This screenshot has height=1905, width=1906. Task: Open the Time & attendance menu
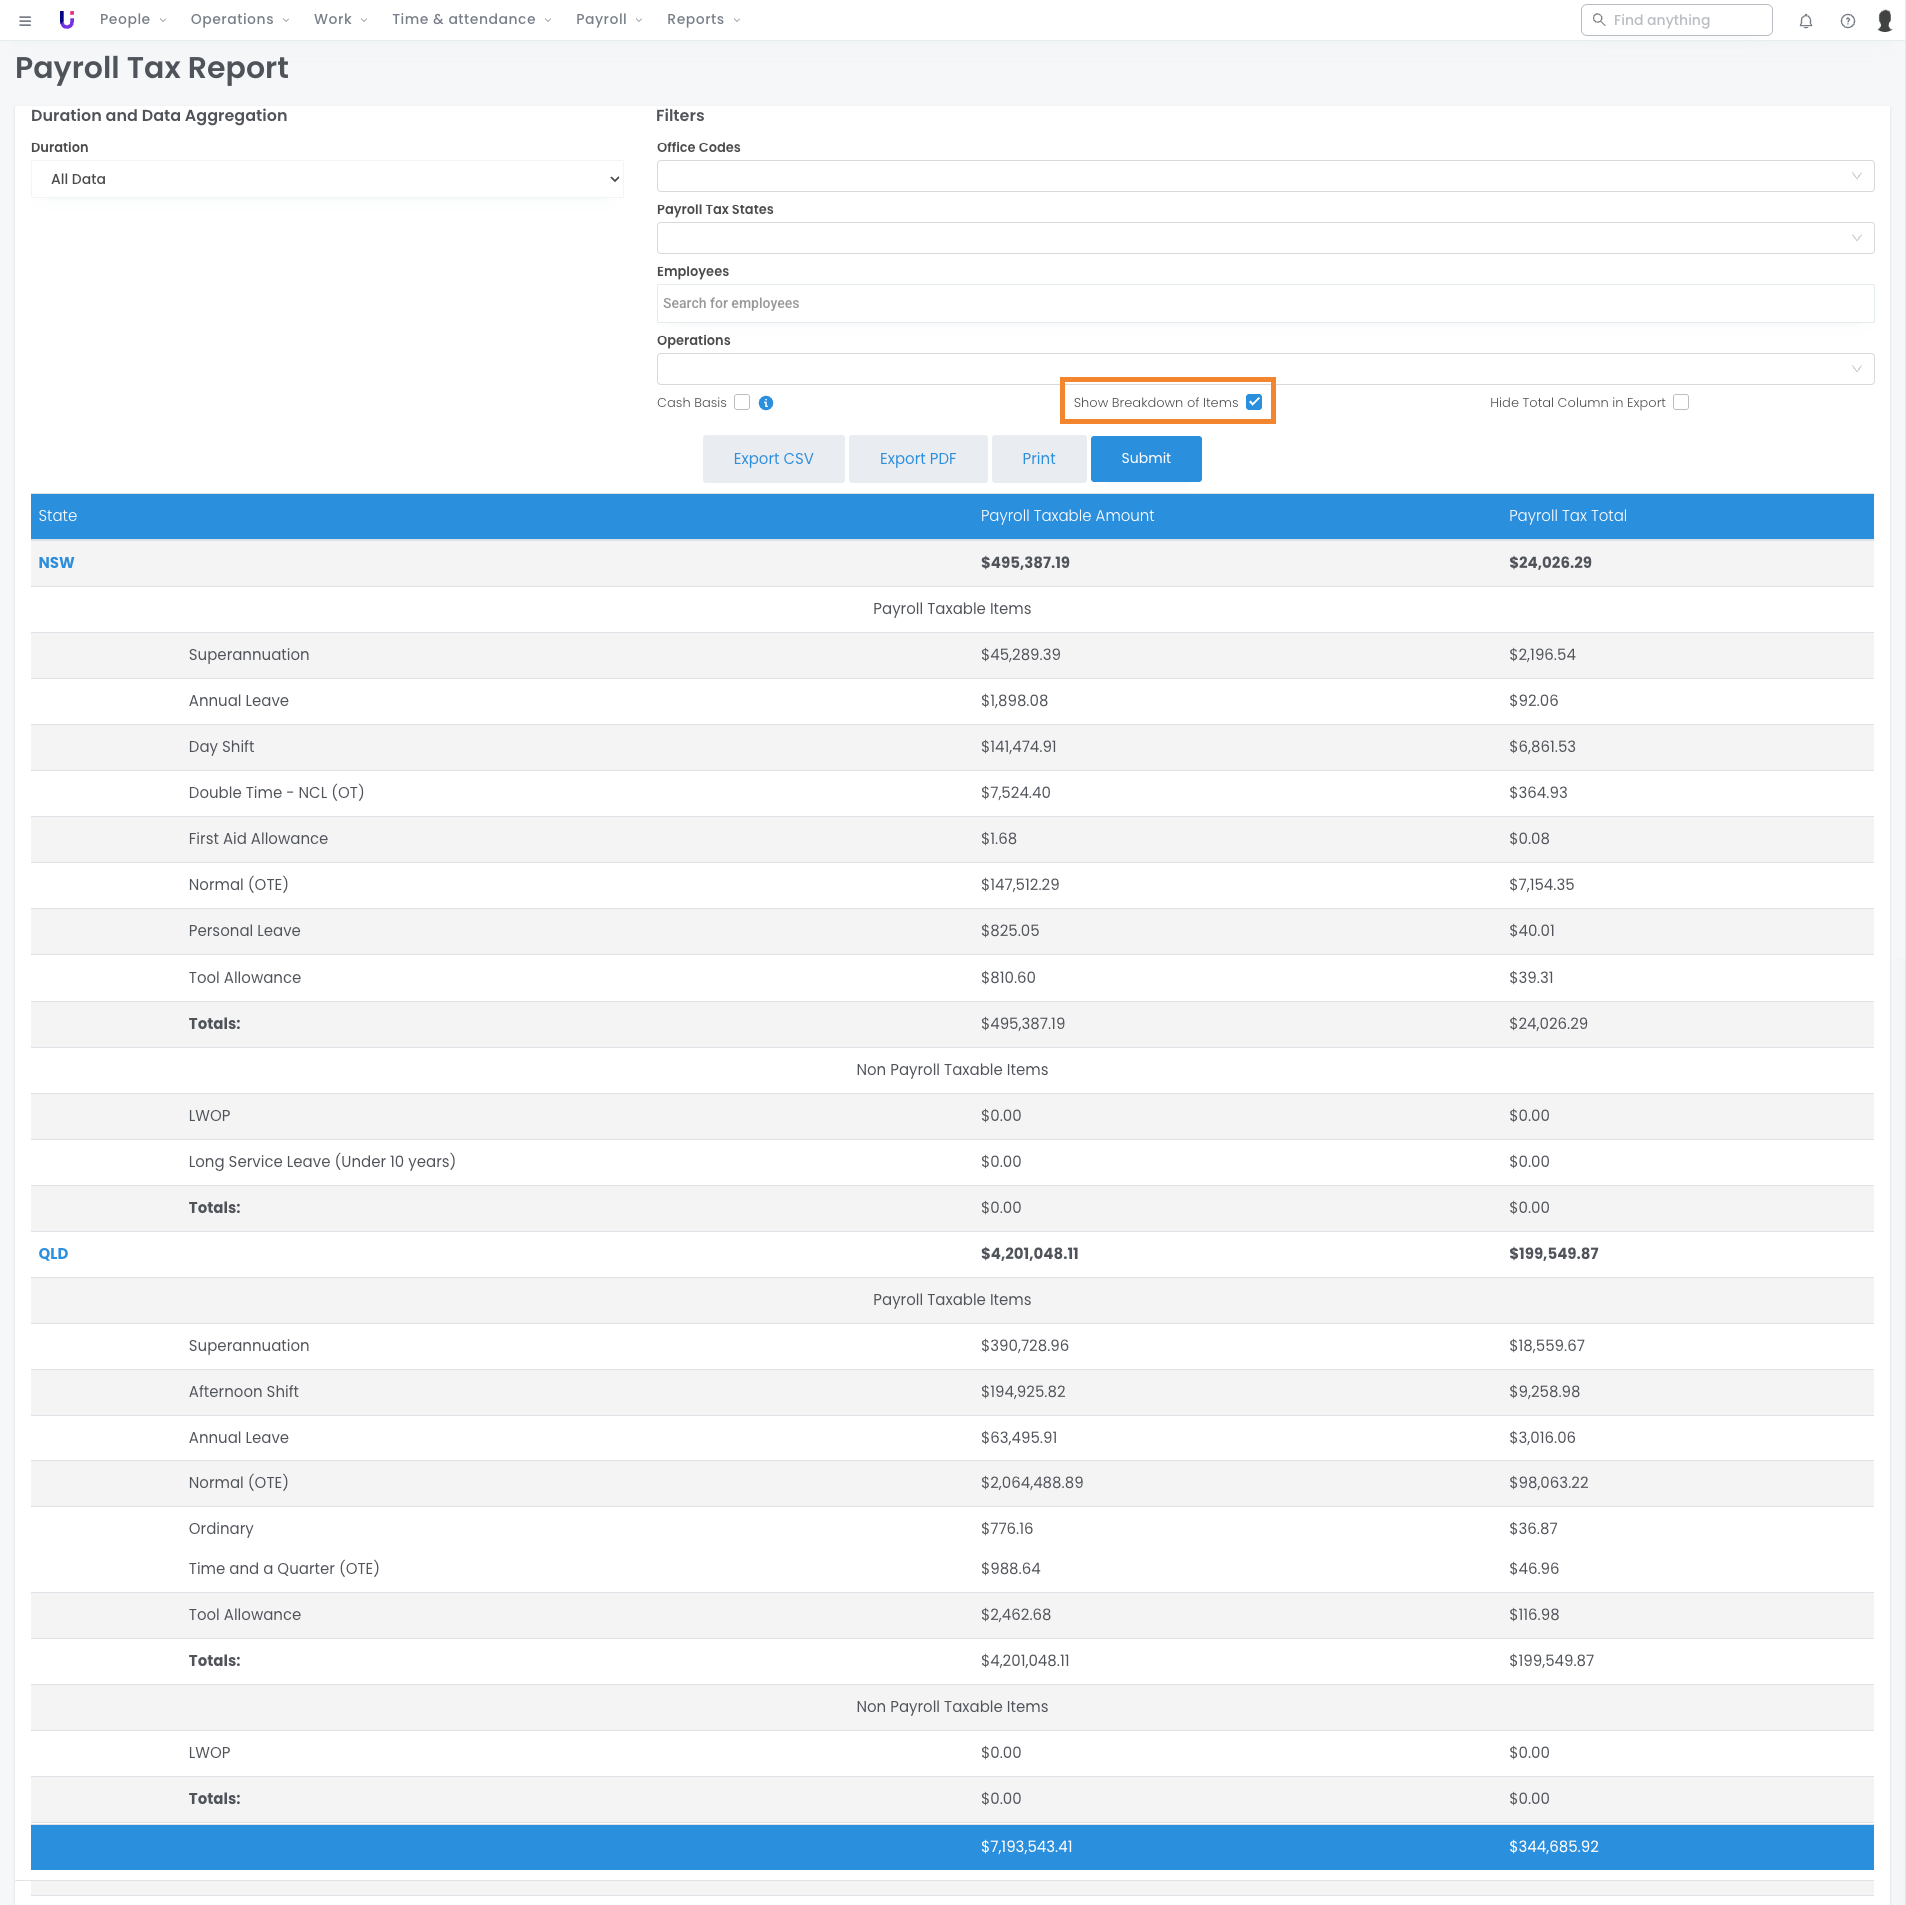point(470,20)
